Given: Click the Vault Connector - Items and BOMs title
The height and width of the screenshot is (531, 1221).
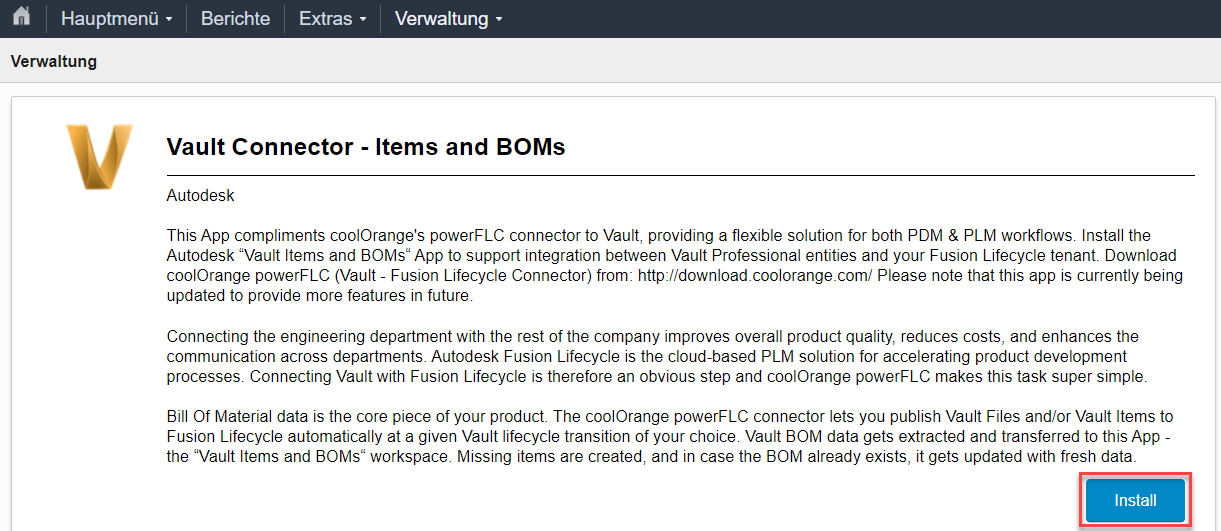Looking at the screenshot, I should (366, 147).
